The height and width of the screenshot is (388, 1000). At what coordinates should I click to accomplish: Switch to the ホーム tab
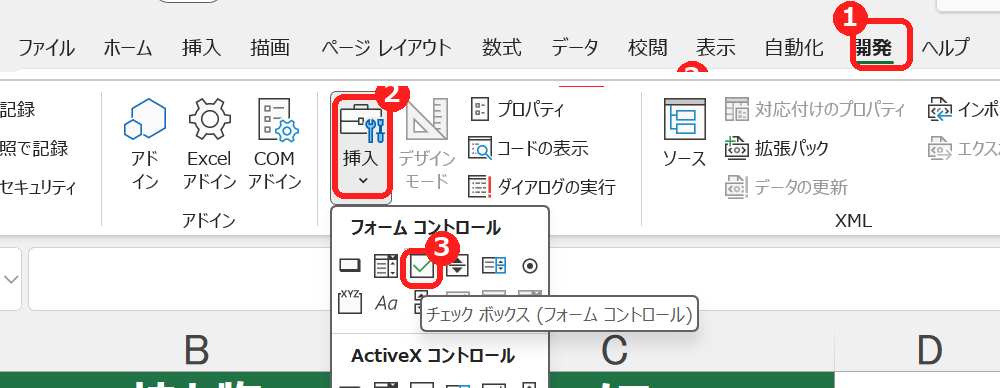(128, 48)
